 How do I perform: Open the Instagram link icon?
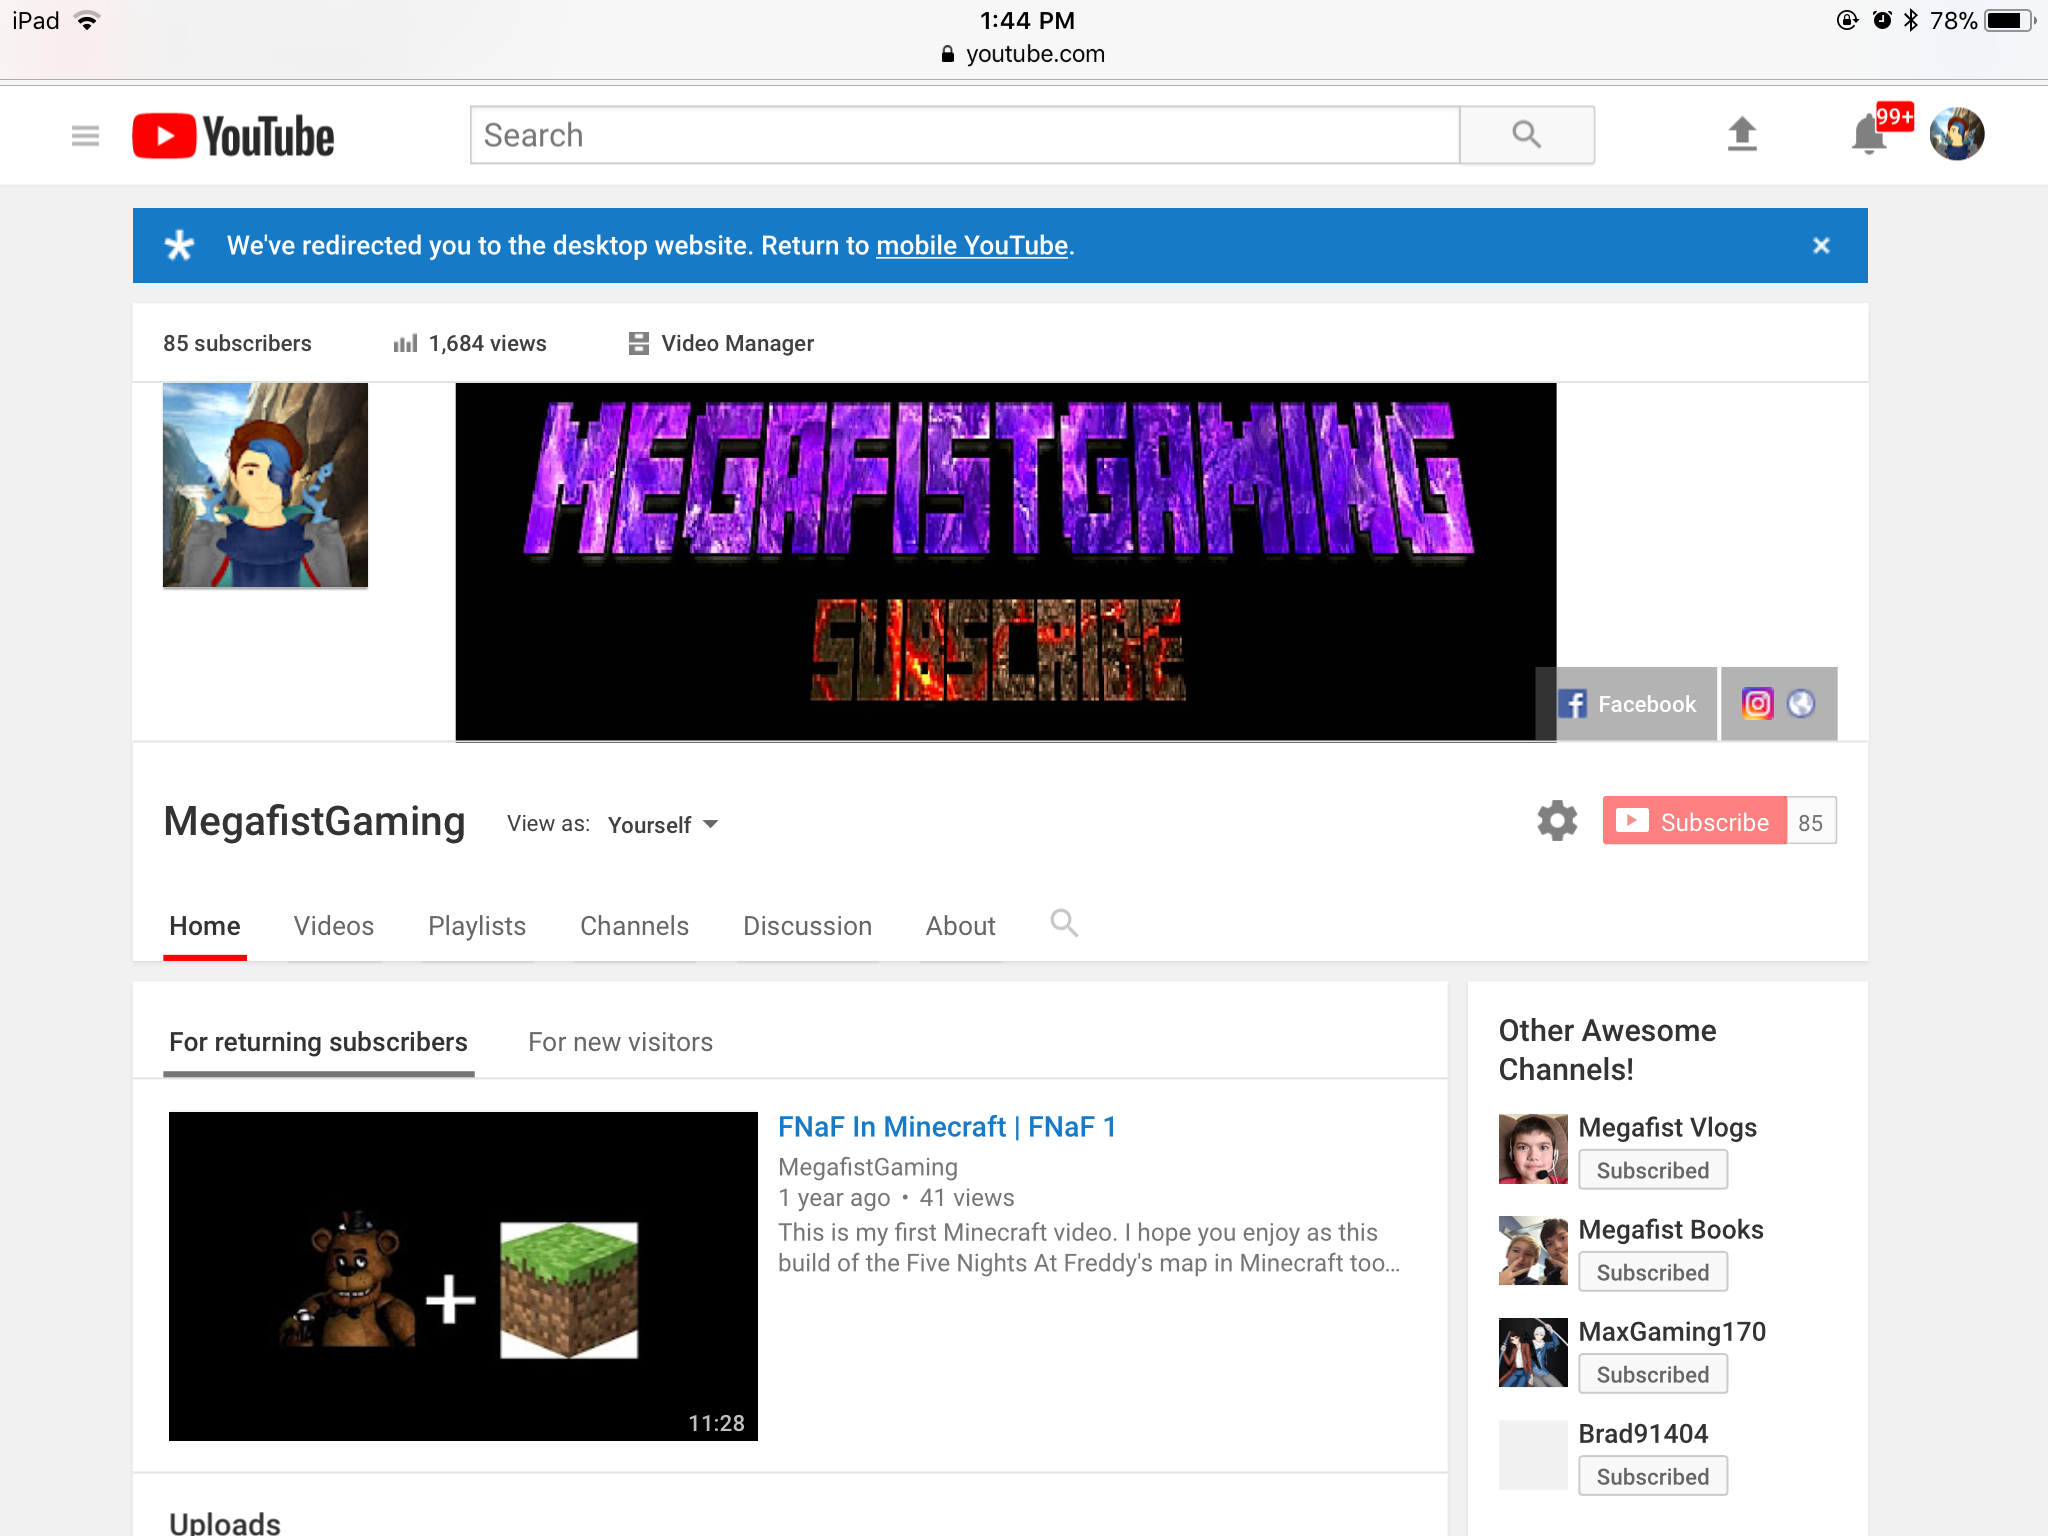(x=1758, y=704)
